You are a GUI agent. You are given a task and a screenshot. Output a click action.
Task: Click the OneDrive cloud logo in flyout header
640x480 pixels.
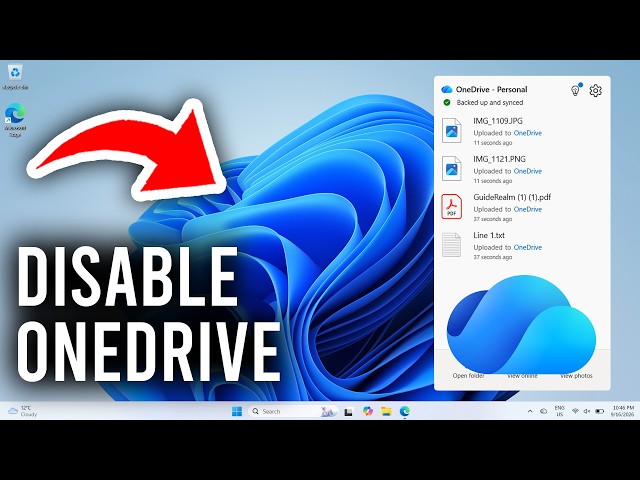click(x=447, y=89)
